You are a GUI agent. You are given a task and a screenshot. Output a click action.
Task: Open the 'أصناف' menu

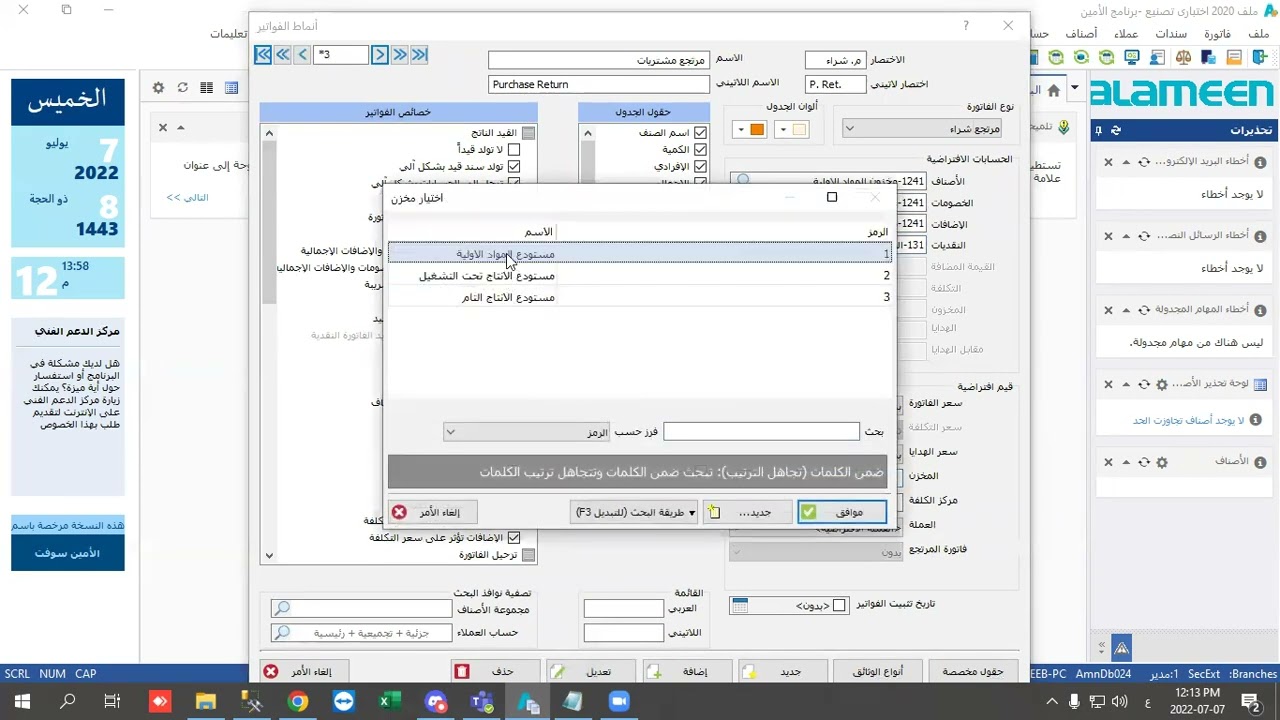point(1081,33)
